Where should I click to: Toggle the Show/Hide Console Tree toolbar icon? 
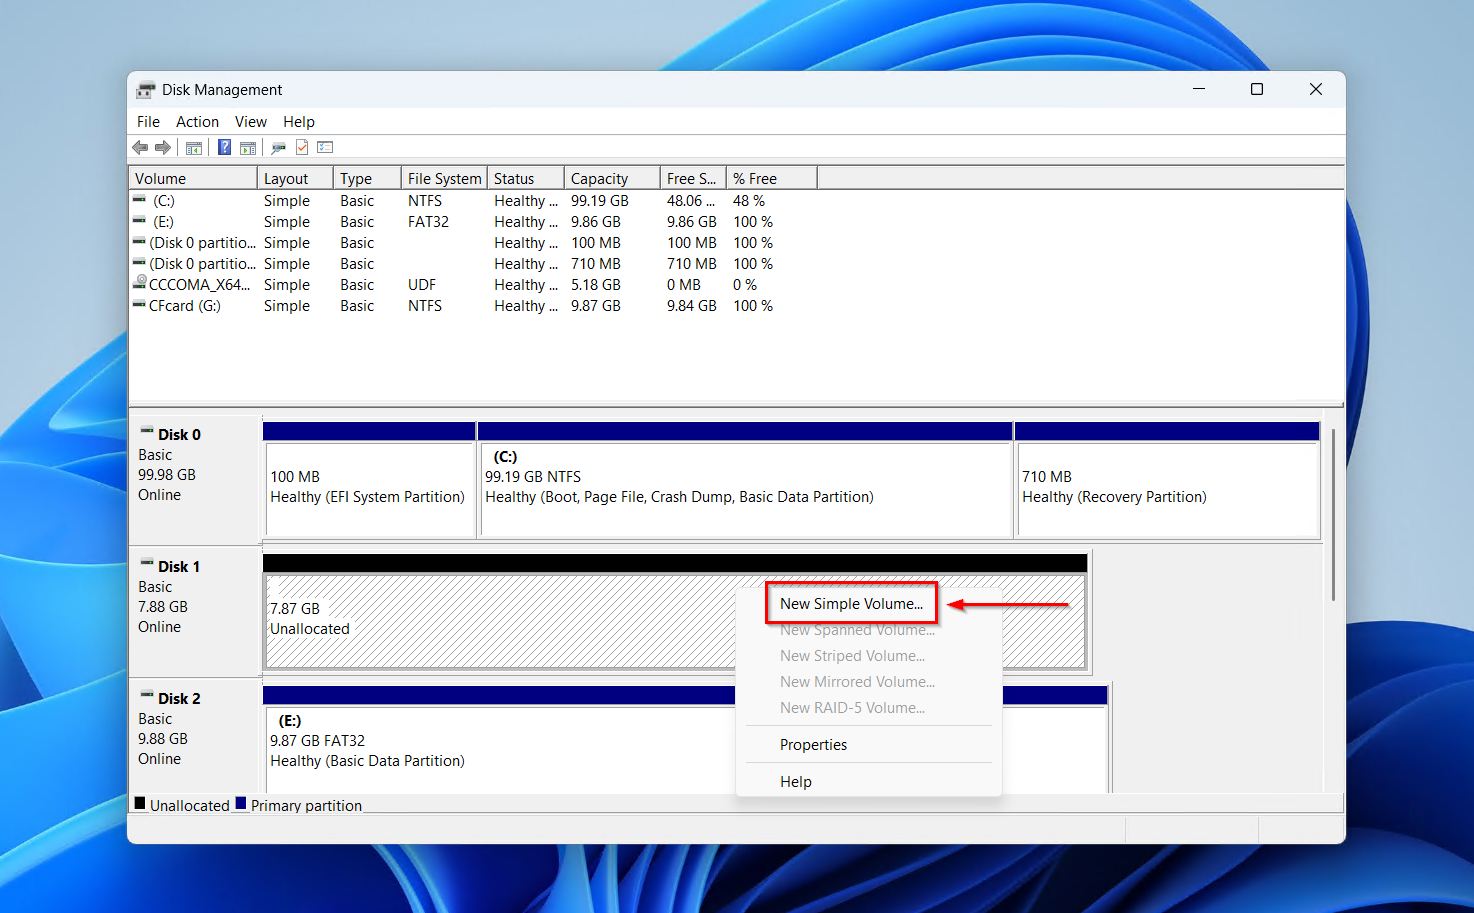194,148
